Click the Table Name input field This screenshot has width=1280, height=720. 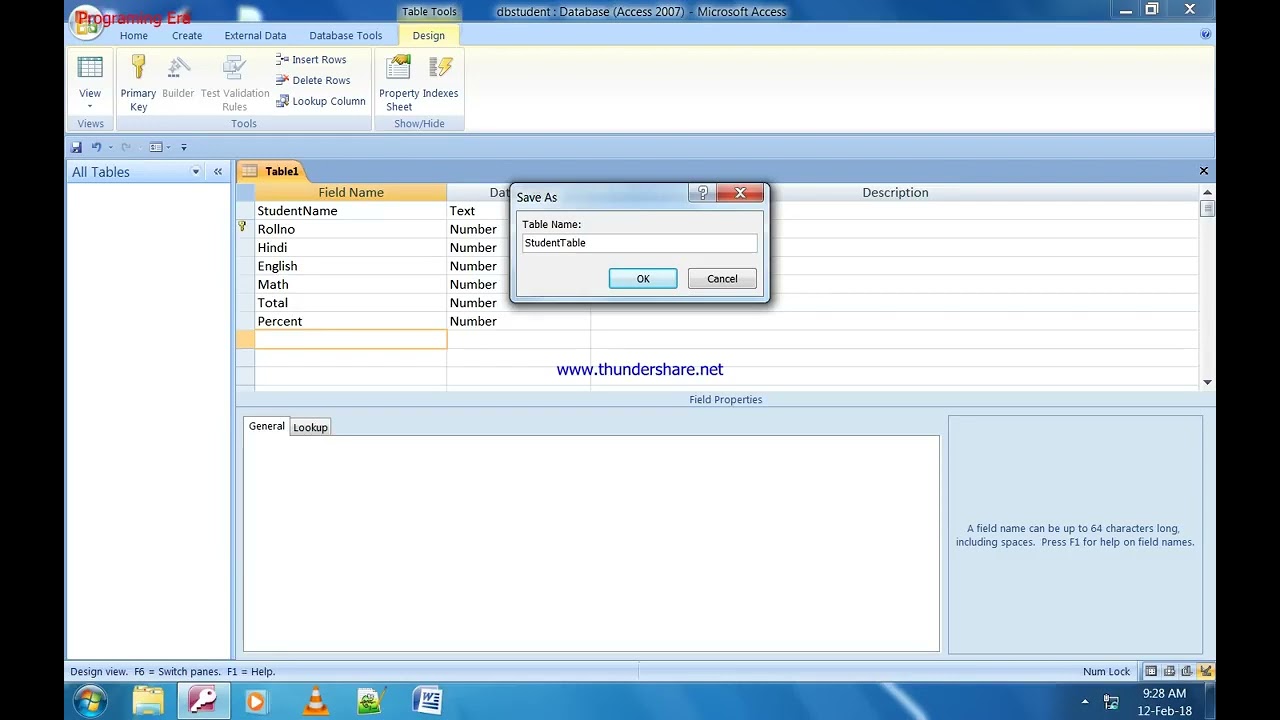(x=640, y=243)
